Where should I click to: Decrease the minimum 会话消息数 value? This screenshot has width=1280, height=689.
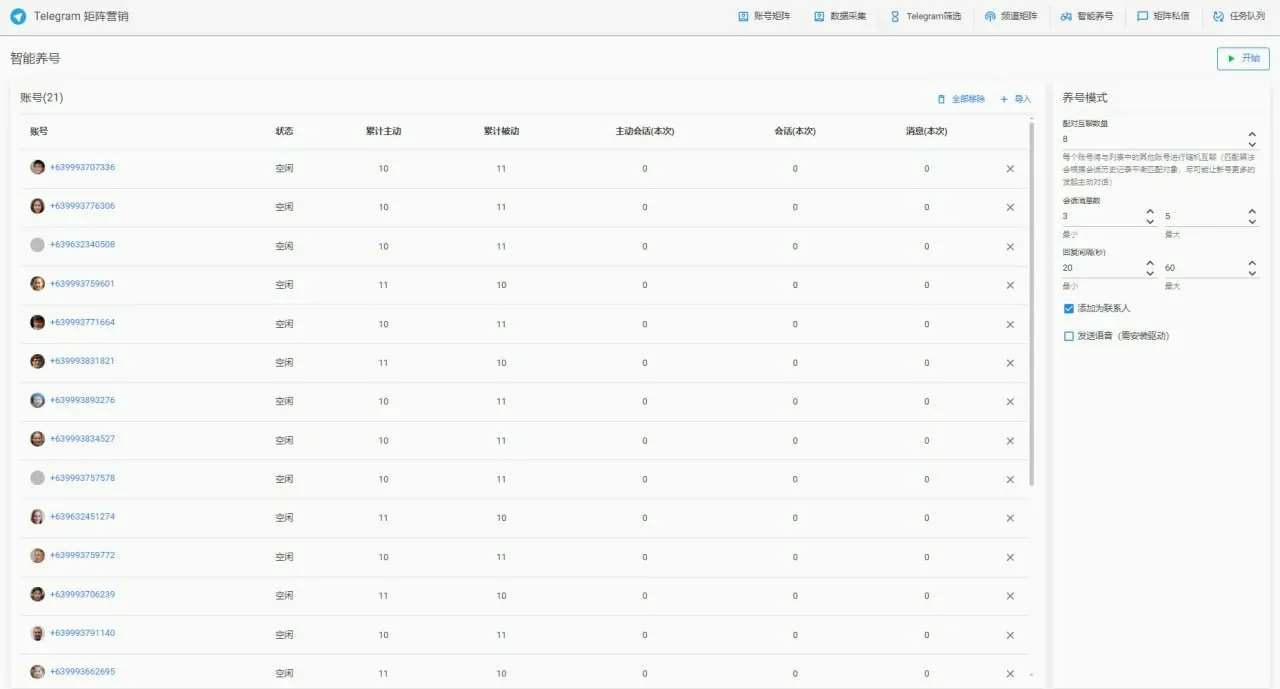pos(1151,220)
